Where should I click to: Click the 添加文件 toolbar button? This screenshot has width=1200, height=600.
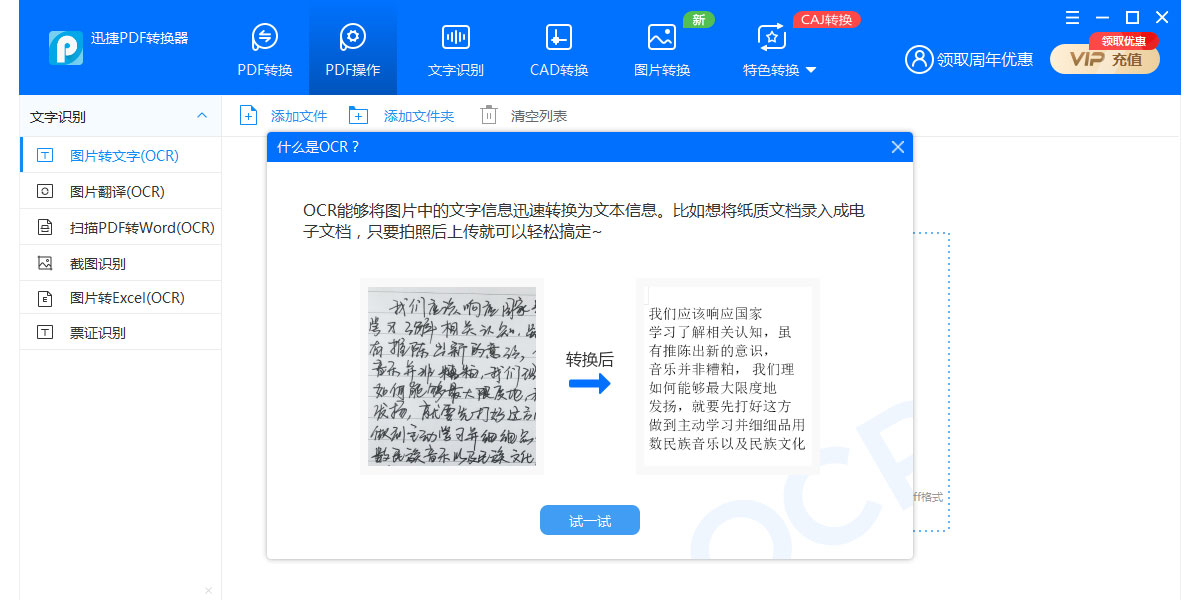283,116
